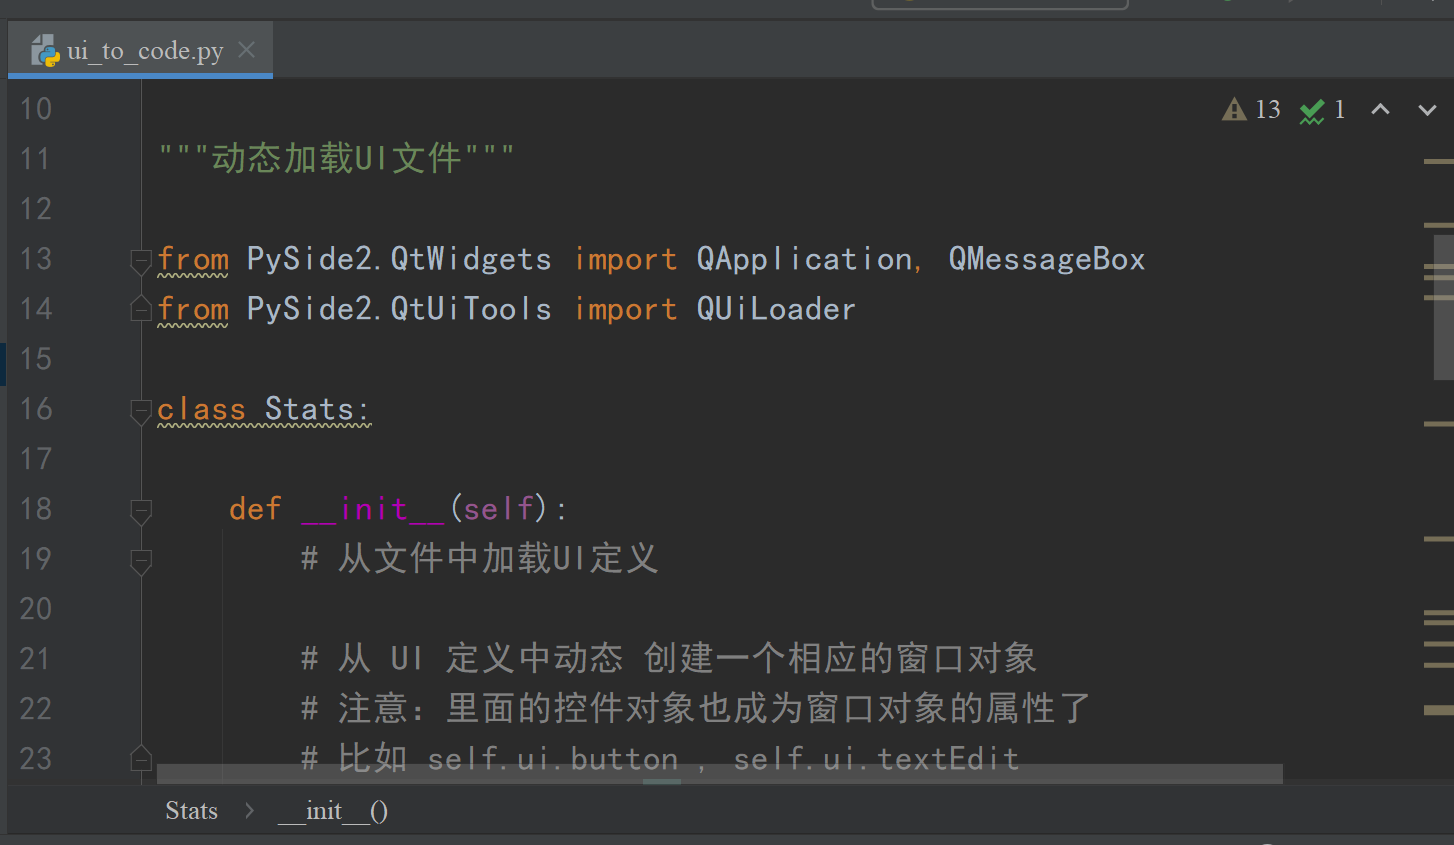Screen dimensions: 1454x845
Task: Click Stats in the breadcrumb bar
Action: pyautogui.click(x=191, y=810)
